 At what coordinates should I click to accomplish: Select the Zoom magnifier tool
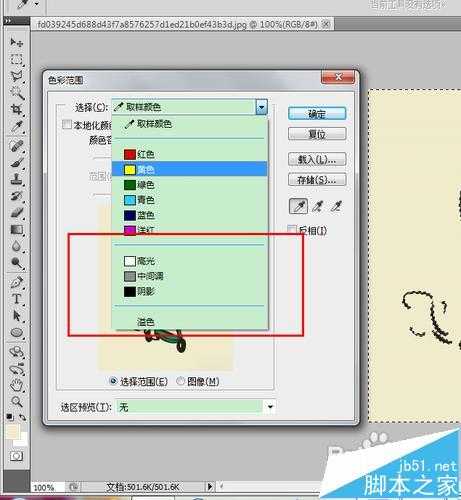pyautogui.click(x=16, y=402)
